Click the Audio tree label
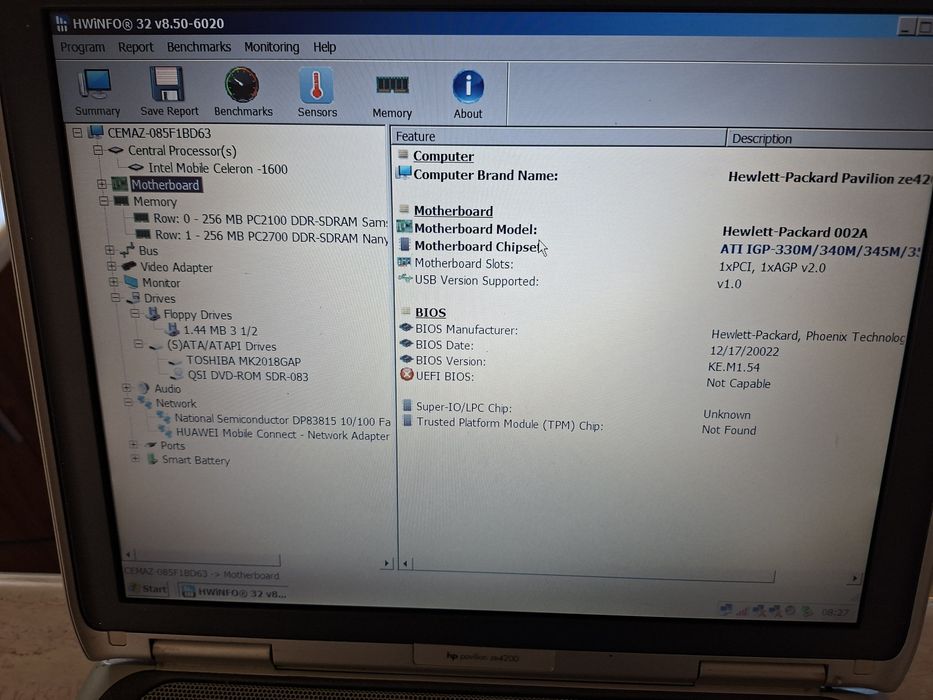Screen dimensions: 933x700 tap(167, 388)
